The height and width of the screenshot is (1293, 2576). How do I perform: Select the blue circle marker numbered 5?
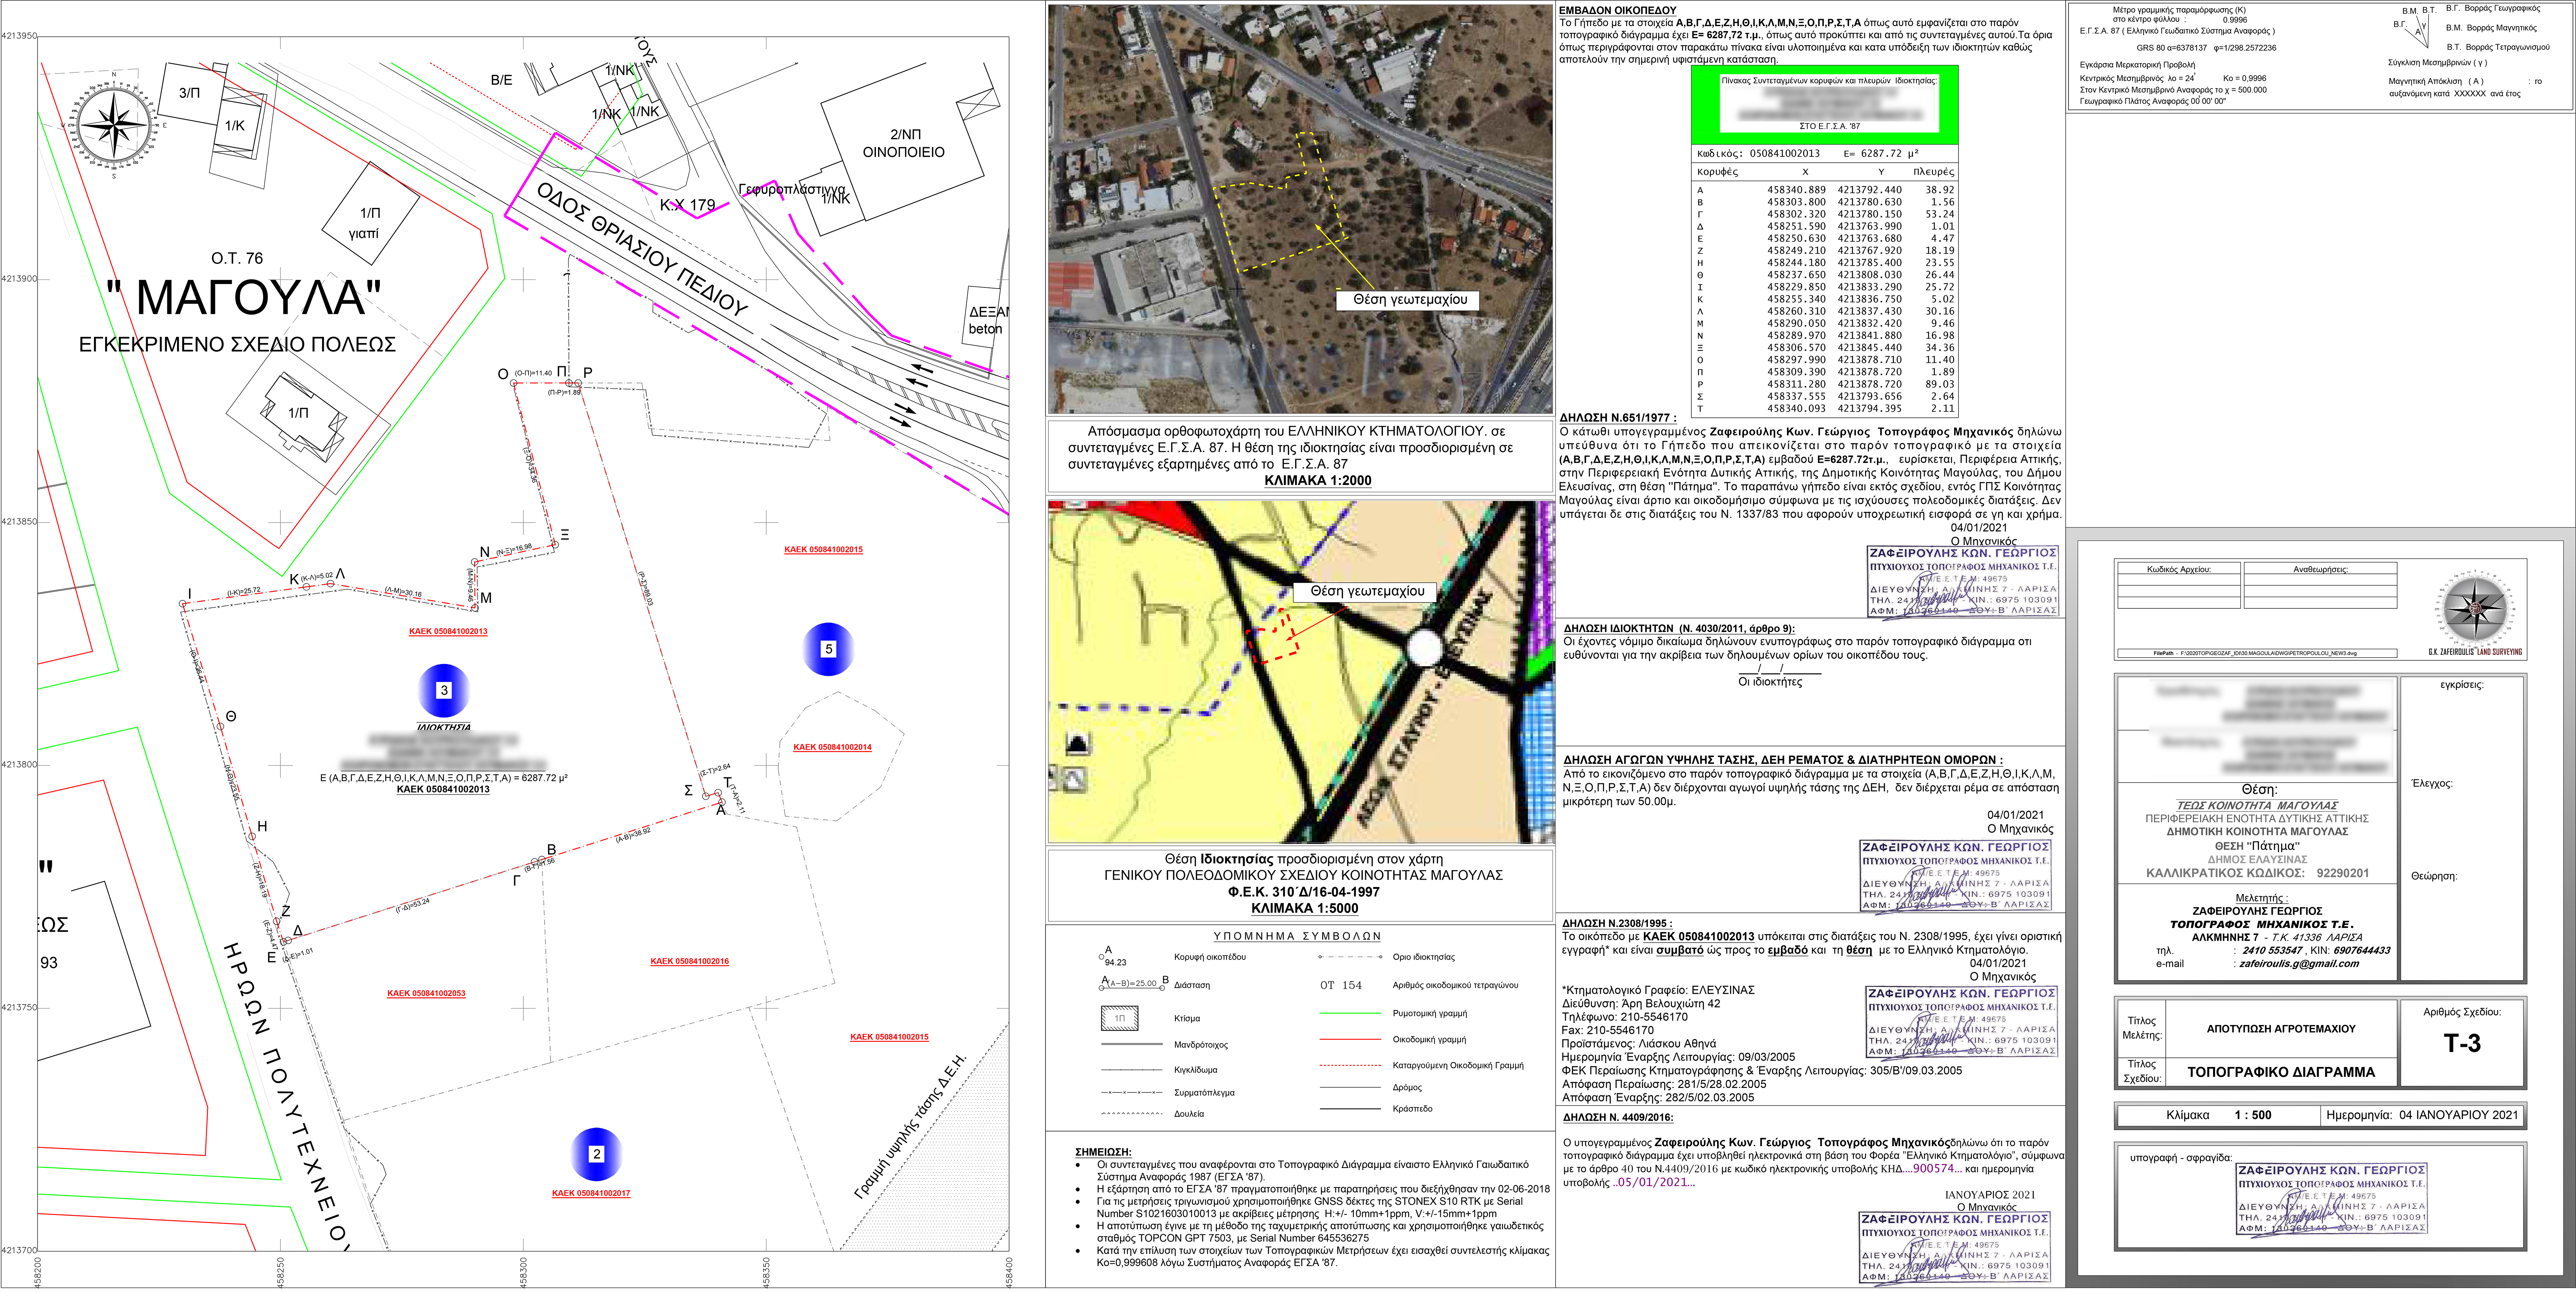coord(828,649)
